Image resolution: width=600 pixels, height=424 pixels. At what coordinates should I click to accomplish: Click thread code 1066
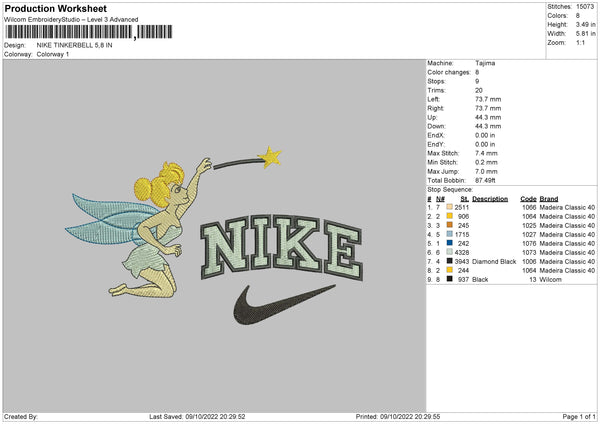point(529,207)
